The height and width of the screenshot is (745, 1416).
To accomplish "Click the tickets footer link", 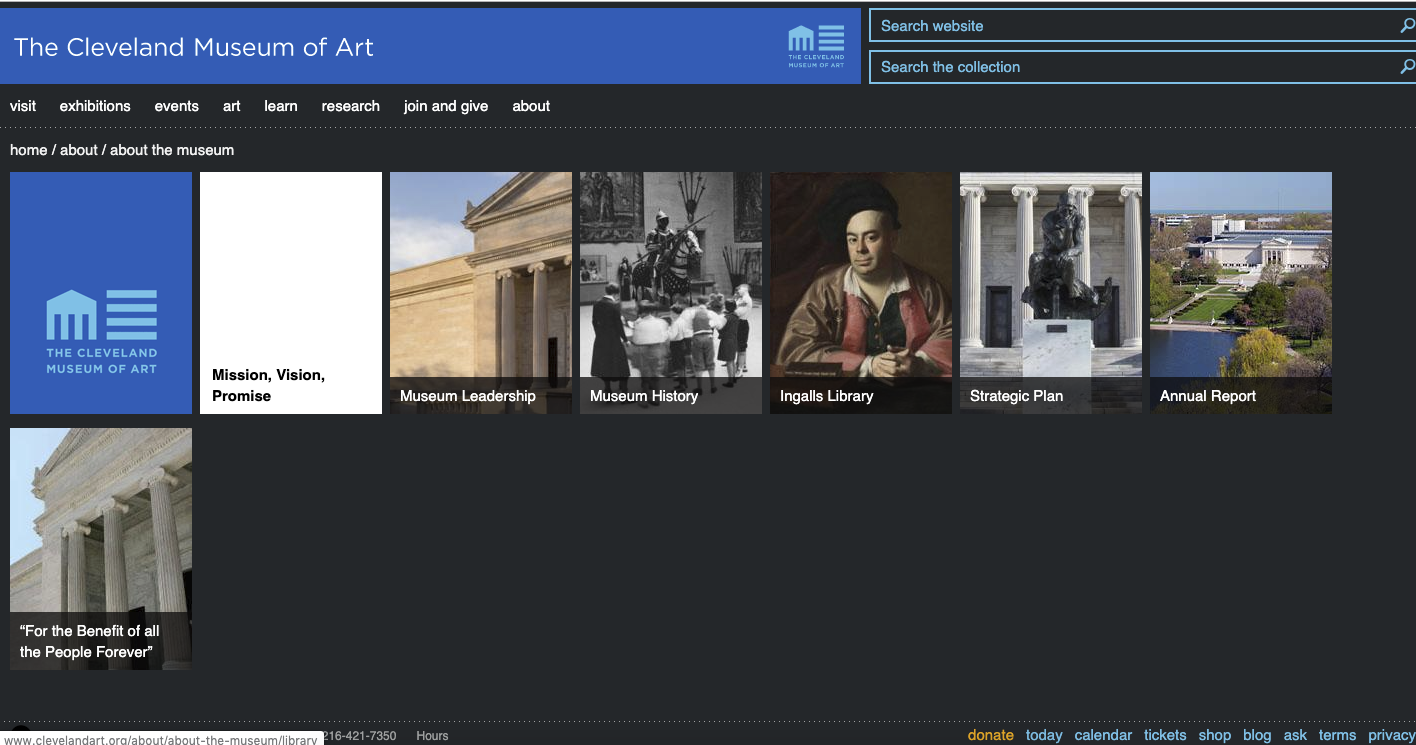I will click(1165, 735).
